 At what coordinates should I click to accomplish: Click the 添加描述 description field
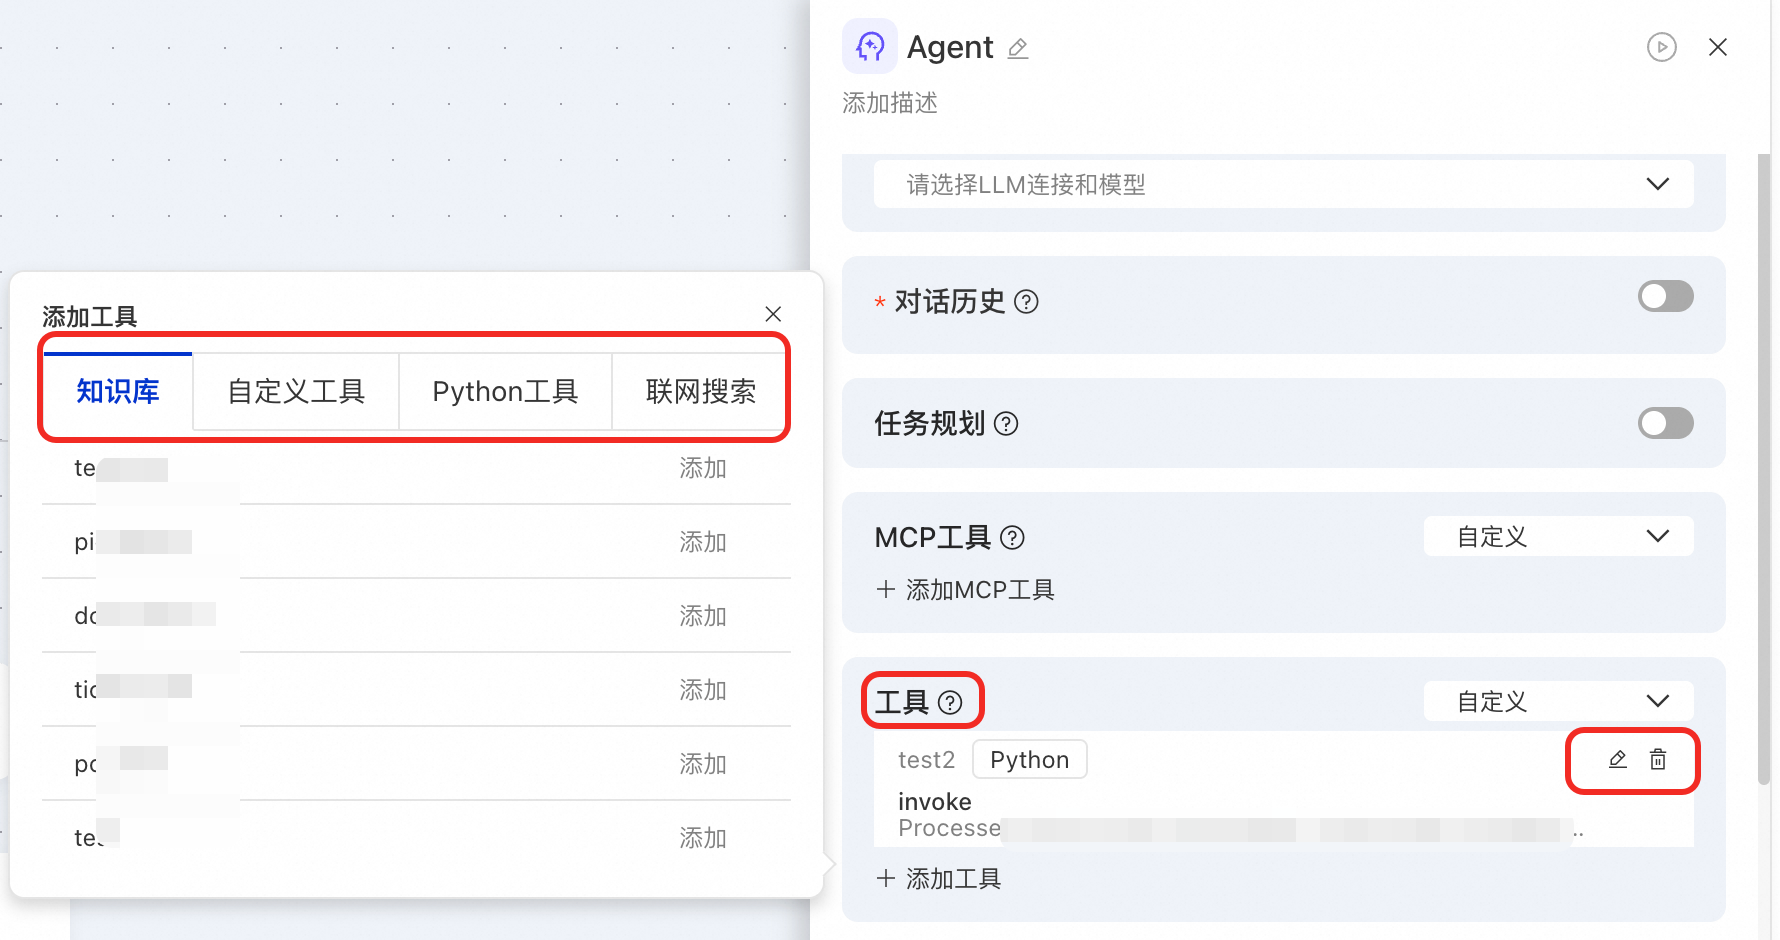coord(890,103)
